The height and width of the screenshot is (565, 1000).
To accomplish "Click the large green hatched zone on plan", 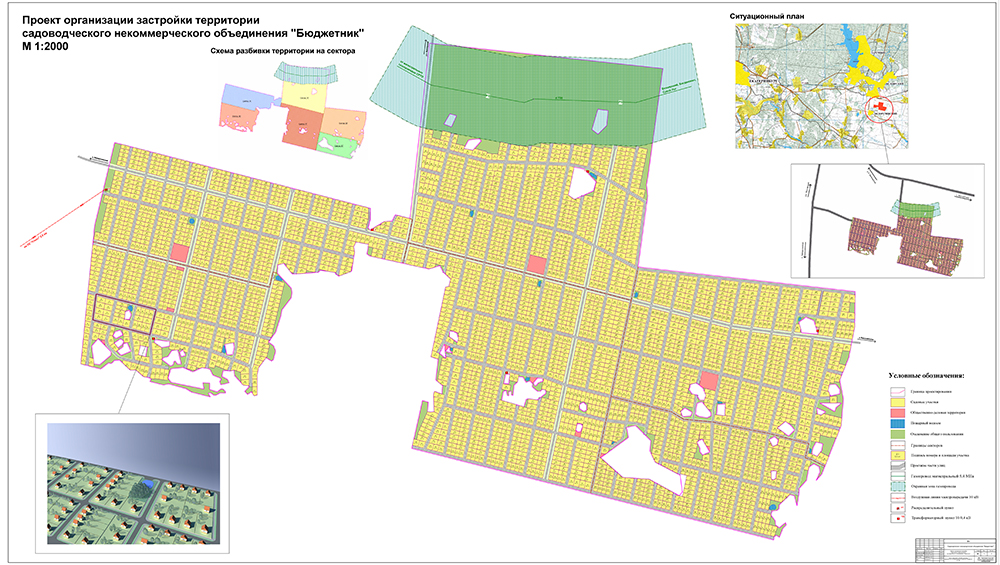I will (x=540, y=95).
